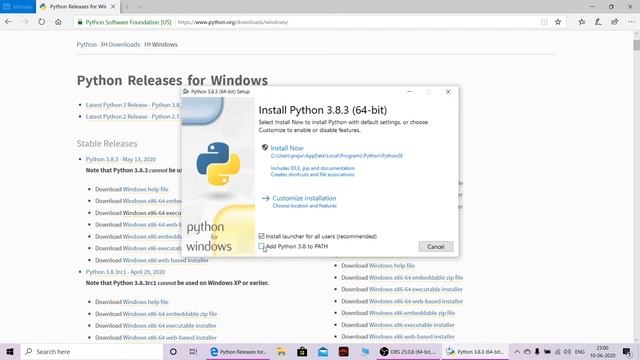Open Cortana circle icon on taskbar

[x=173, y=351]
